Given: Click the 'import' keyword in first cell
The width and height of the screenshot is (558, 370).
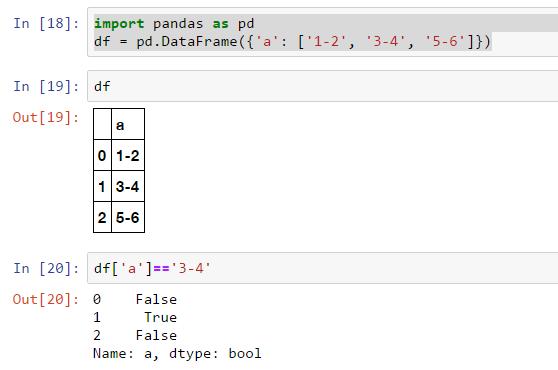Looking at the screenshot, I should tap(119, 24).
